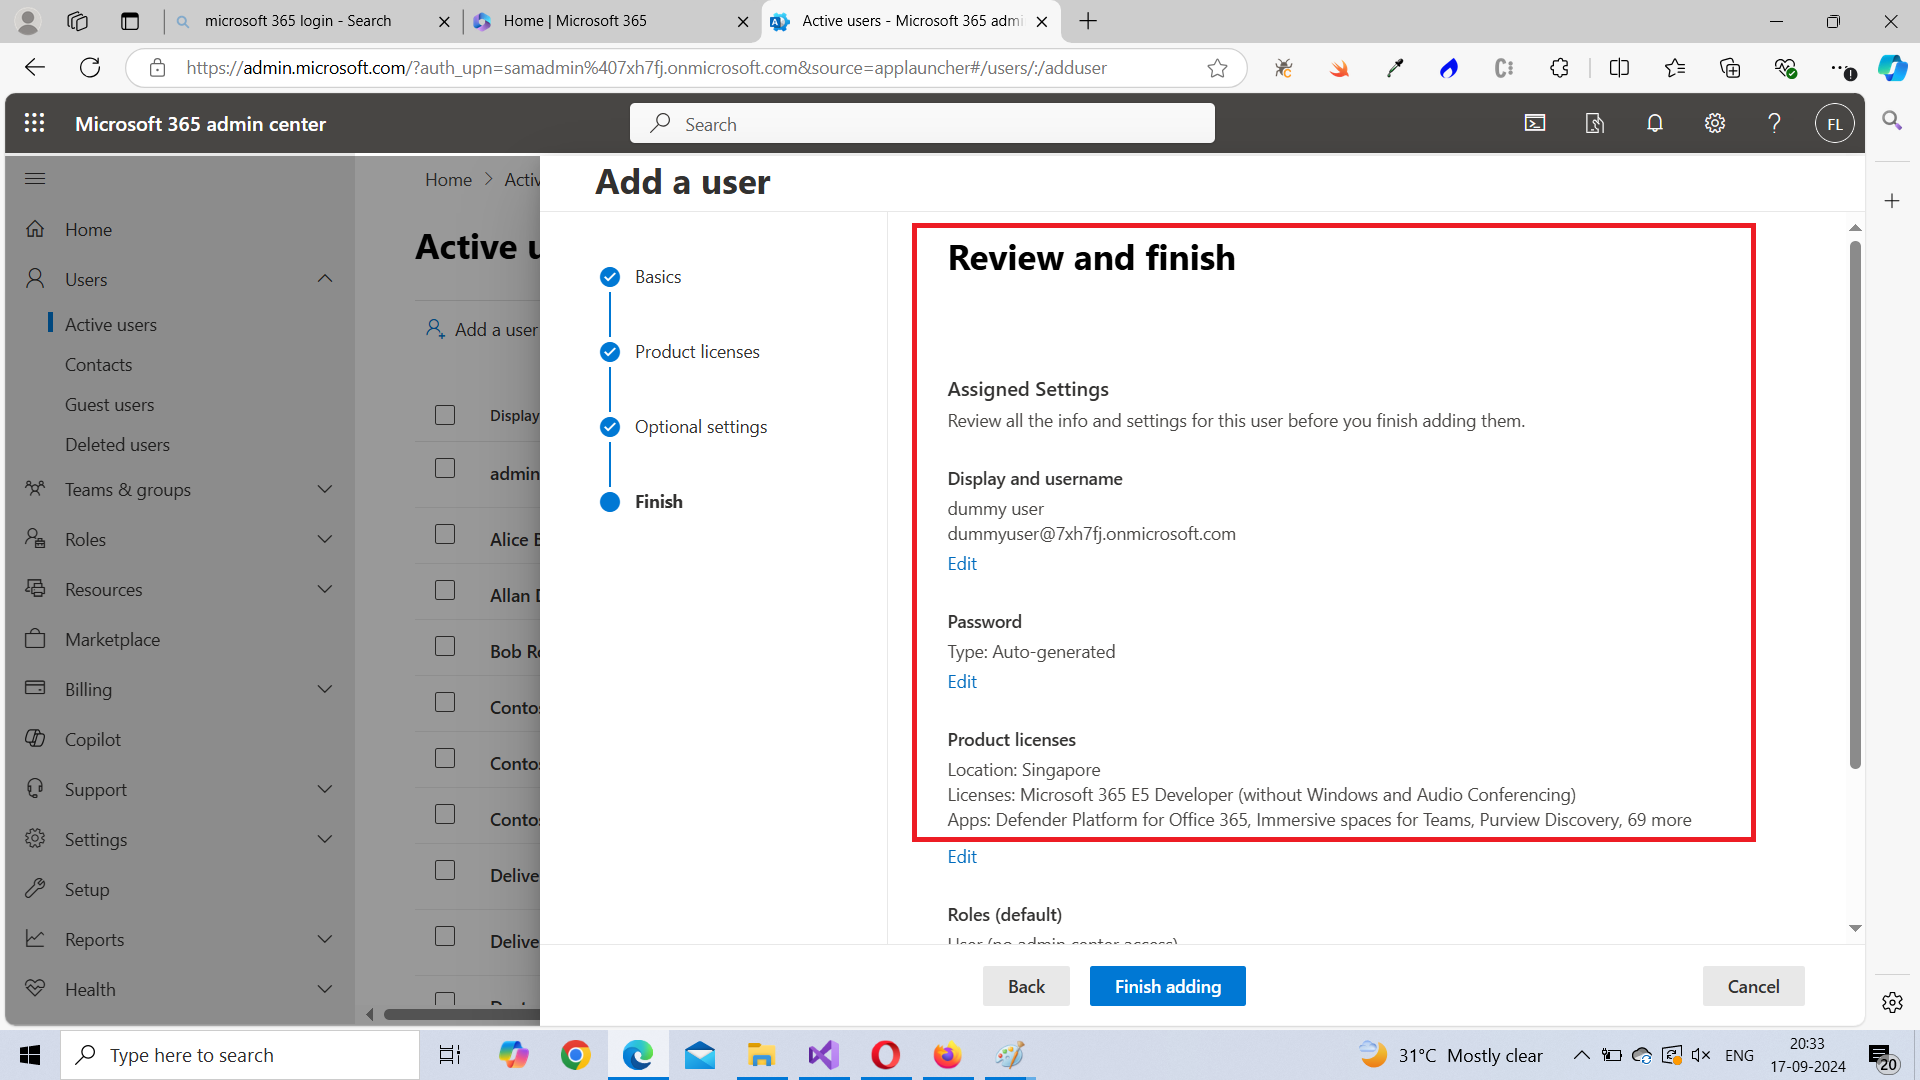The height and width of the screenshot is (1080, 1920).
Task: Collapse navigation with hamburger menu icon
Action: [35, 178]
